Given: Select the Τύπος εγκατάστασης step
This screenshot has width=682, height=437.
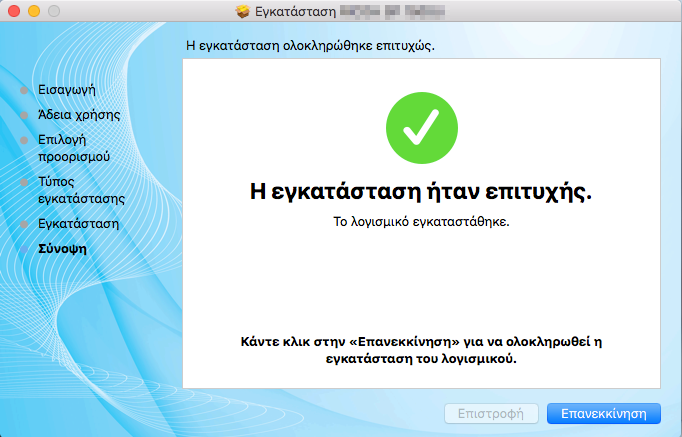Looking at the screenshot, I should click(81, 190).
